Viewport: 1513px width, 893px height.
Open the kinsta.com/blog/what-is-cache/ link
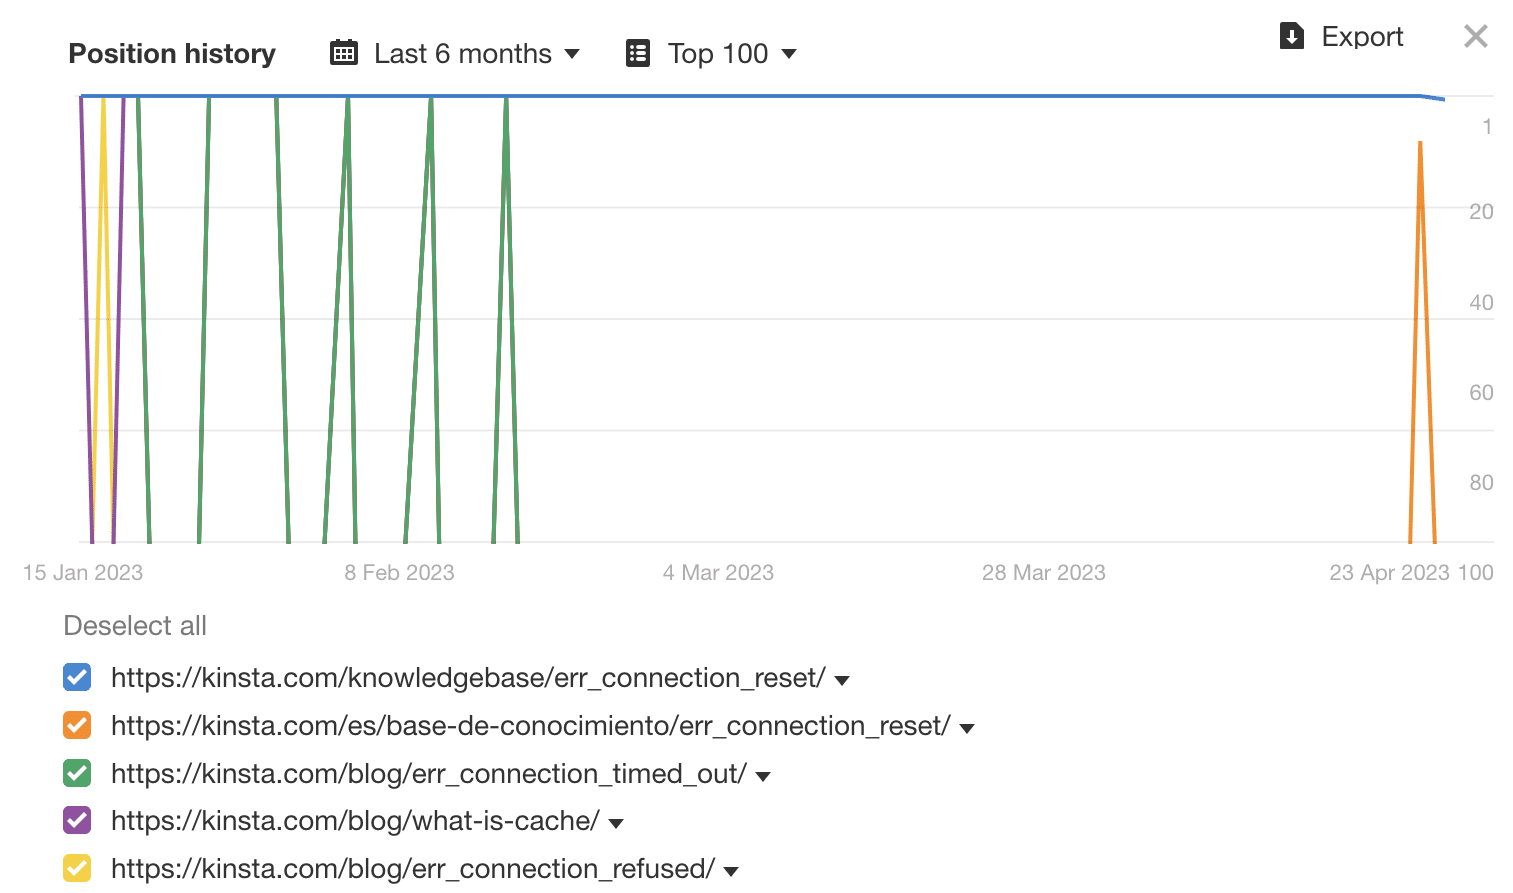click(355, 821)
